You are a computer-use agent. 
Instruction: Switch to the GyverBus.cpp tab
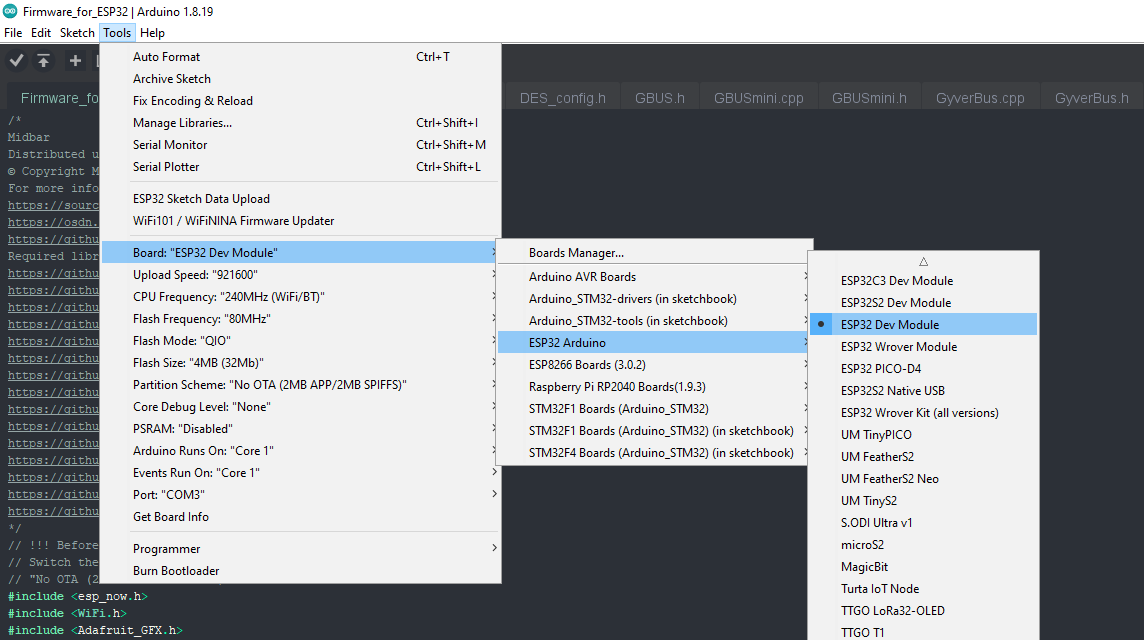980,98
